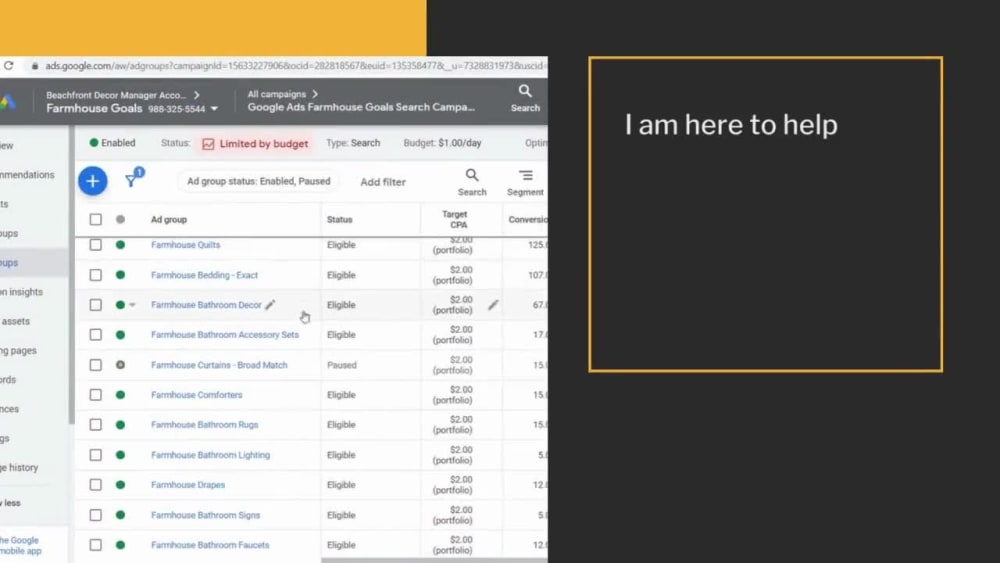Screen dimensions: 1000x563
Task: Check the Farmhouse Curtains - Broad Match checkbox
Action: (x=96, y=365)
